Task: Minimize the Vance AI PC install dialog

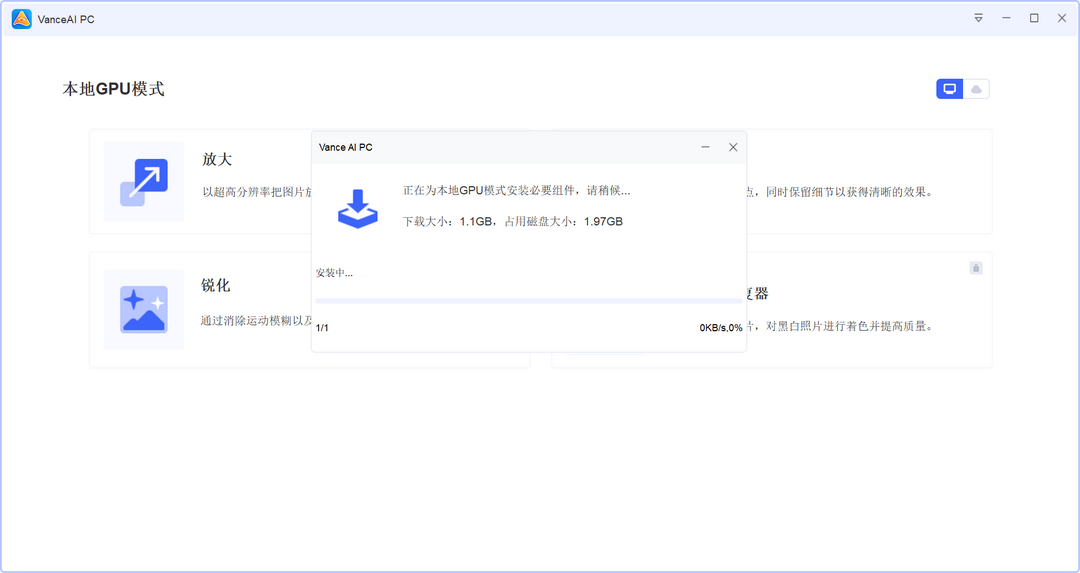Action: coord(705,147)
